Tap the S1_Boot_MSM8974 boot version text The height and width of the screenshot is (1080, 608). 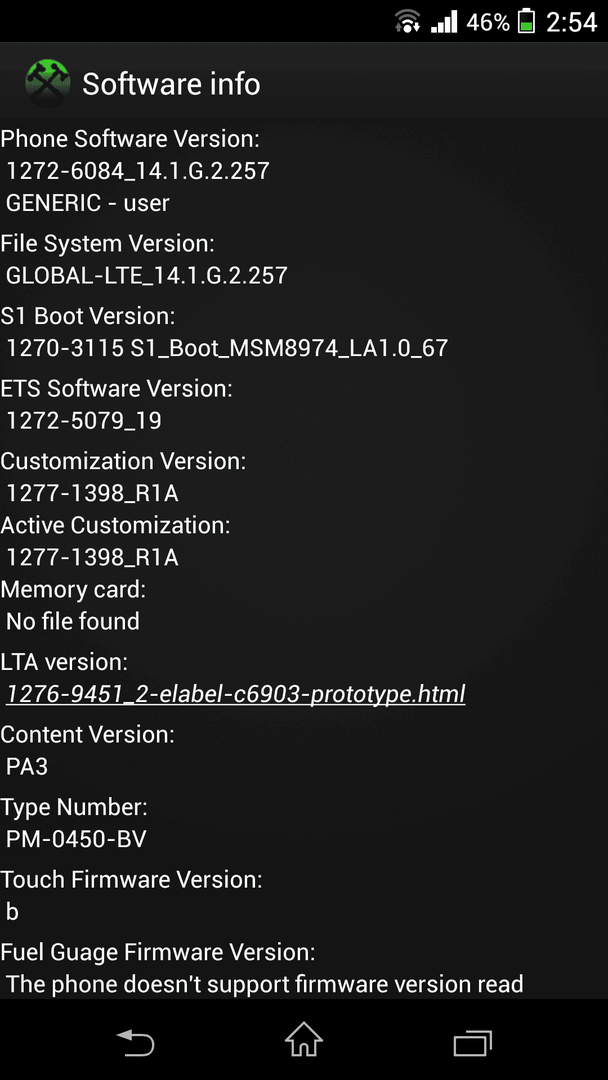point(227,348)
